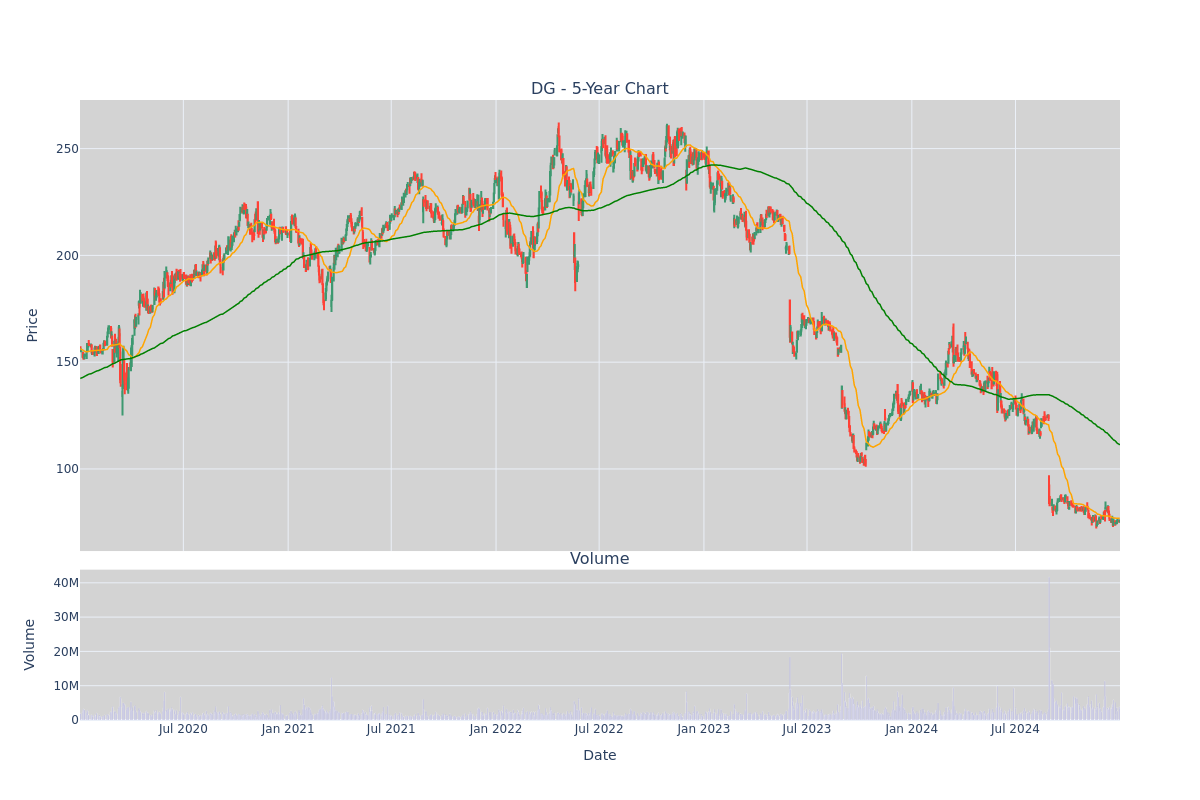This screenshot has width=1200, height=800.
Task: Click the 150 price tick label
Action: pos(67,362)
